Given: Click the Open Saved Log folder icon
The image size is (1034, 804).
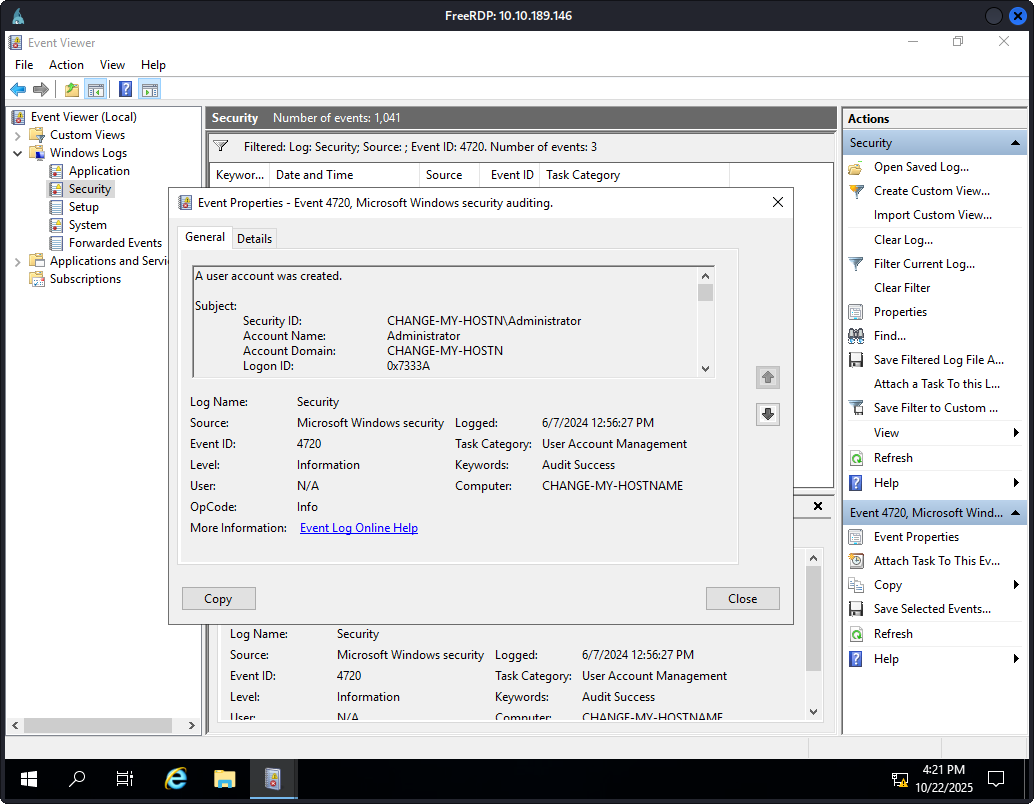Looking at the screenshot, I should pyautogui.click(x=855, y=168).
